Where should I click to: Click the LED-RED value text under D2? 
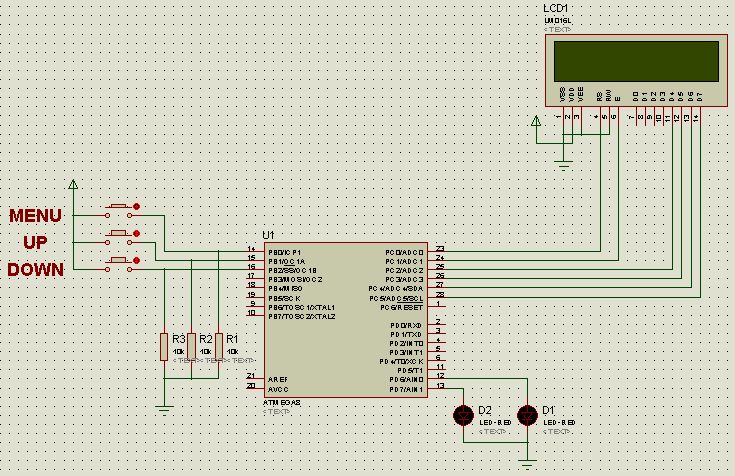(x=495, y=423)
